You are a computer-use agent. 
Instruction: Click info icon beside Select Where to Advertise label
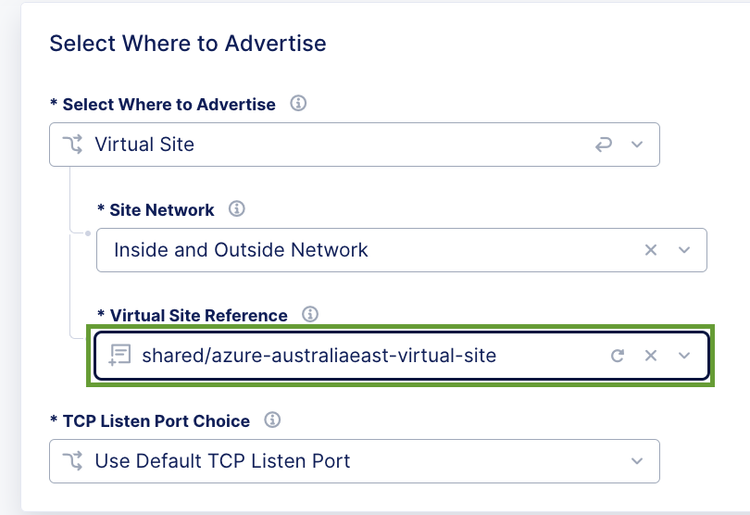click(x=298, y=104)
